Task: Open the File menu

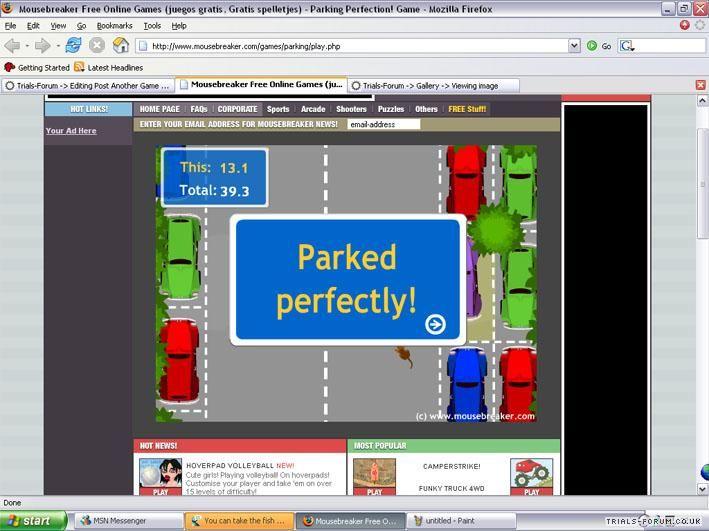Action: [10, 26]
